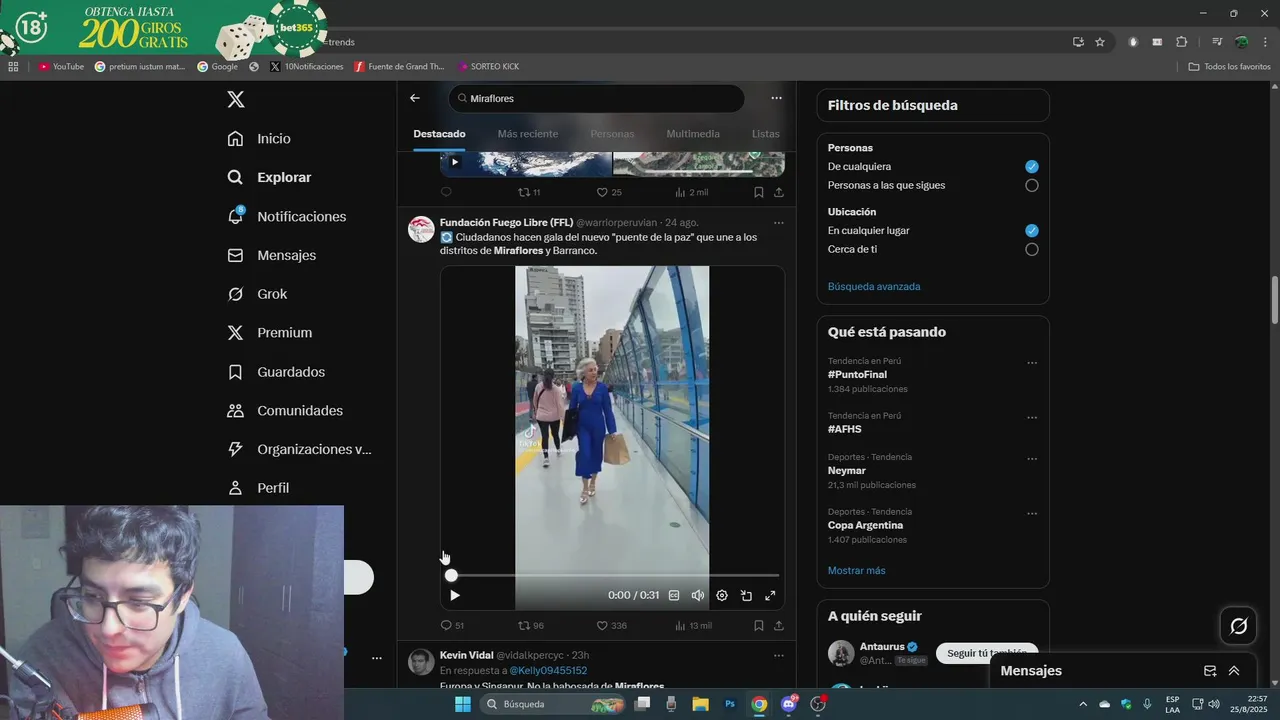The image size is (1280, 720).
Task: Open Organizaciones verificadas in sidebar
Action: point(299,449)
